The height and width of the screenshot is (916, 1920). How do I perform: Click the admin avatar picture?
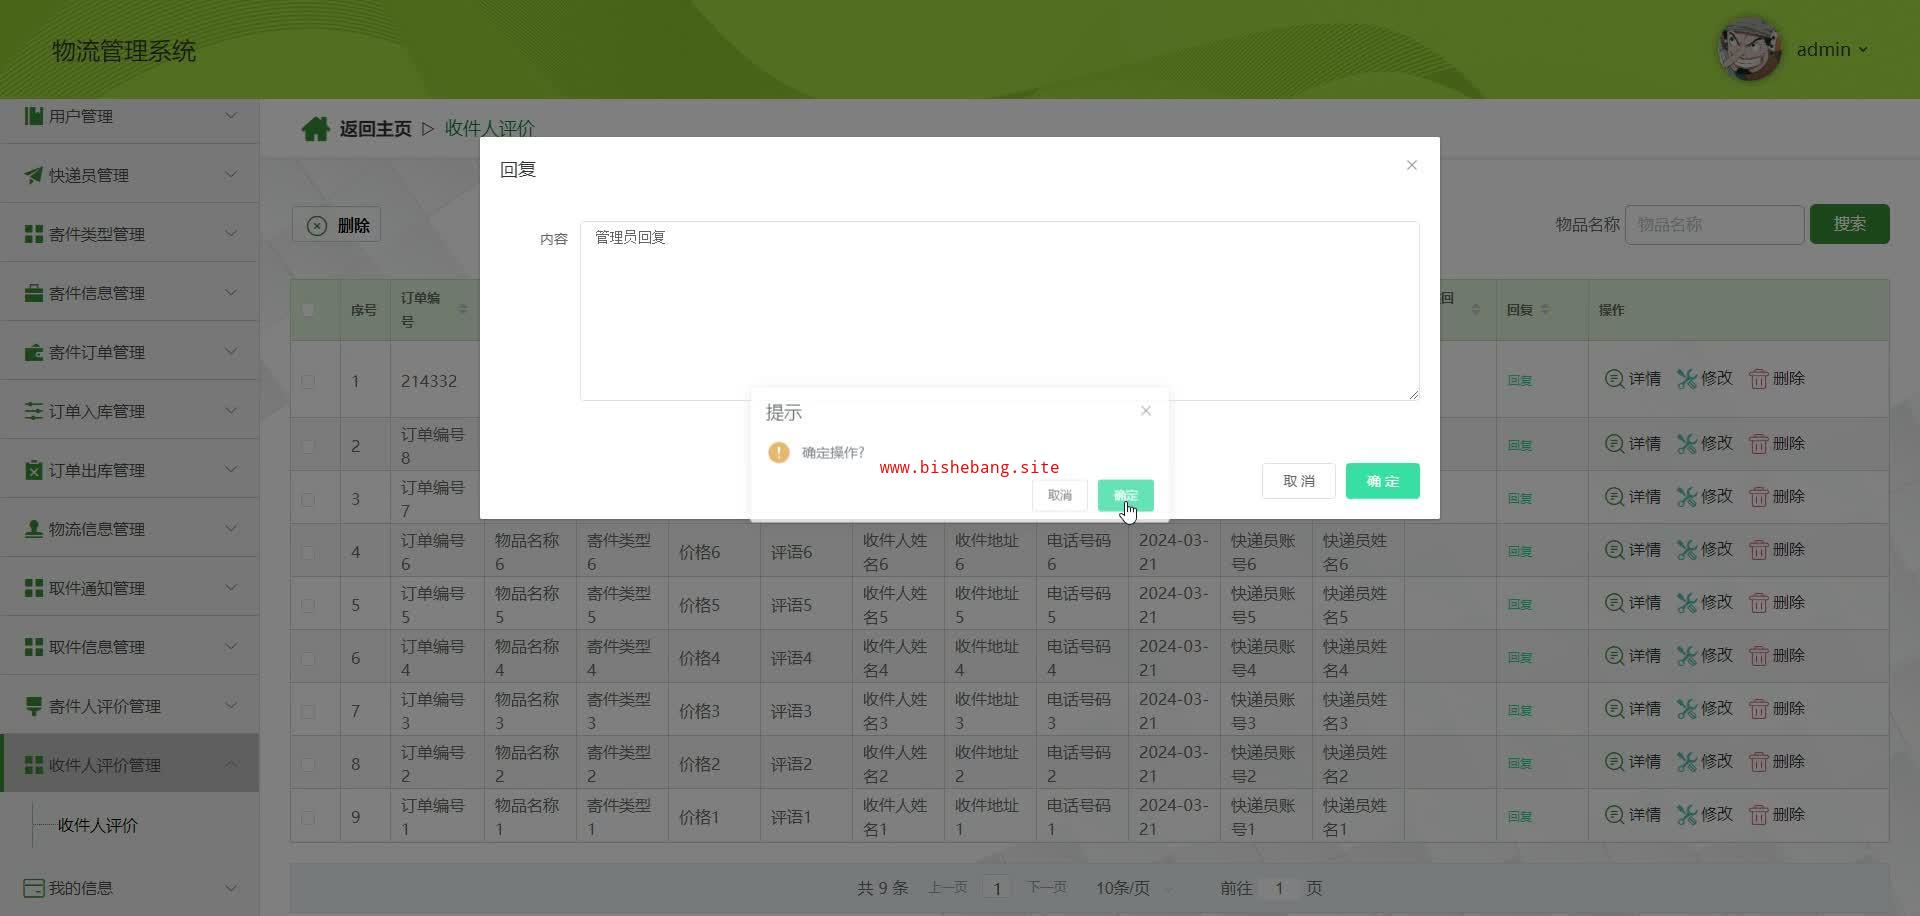coord(1750,49)
